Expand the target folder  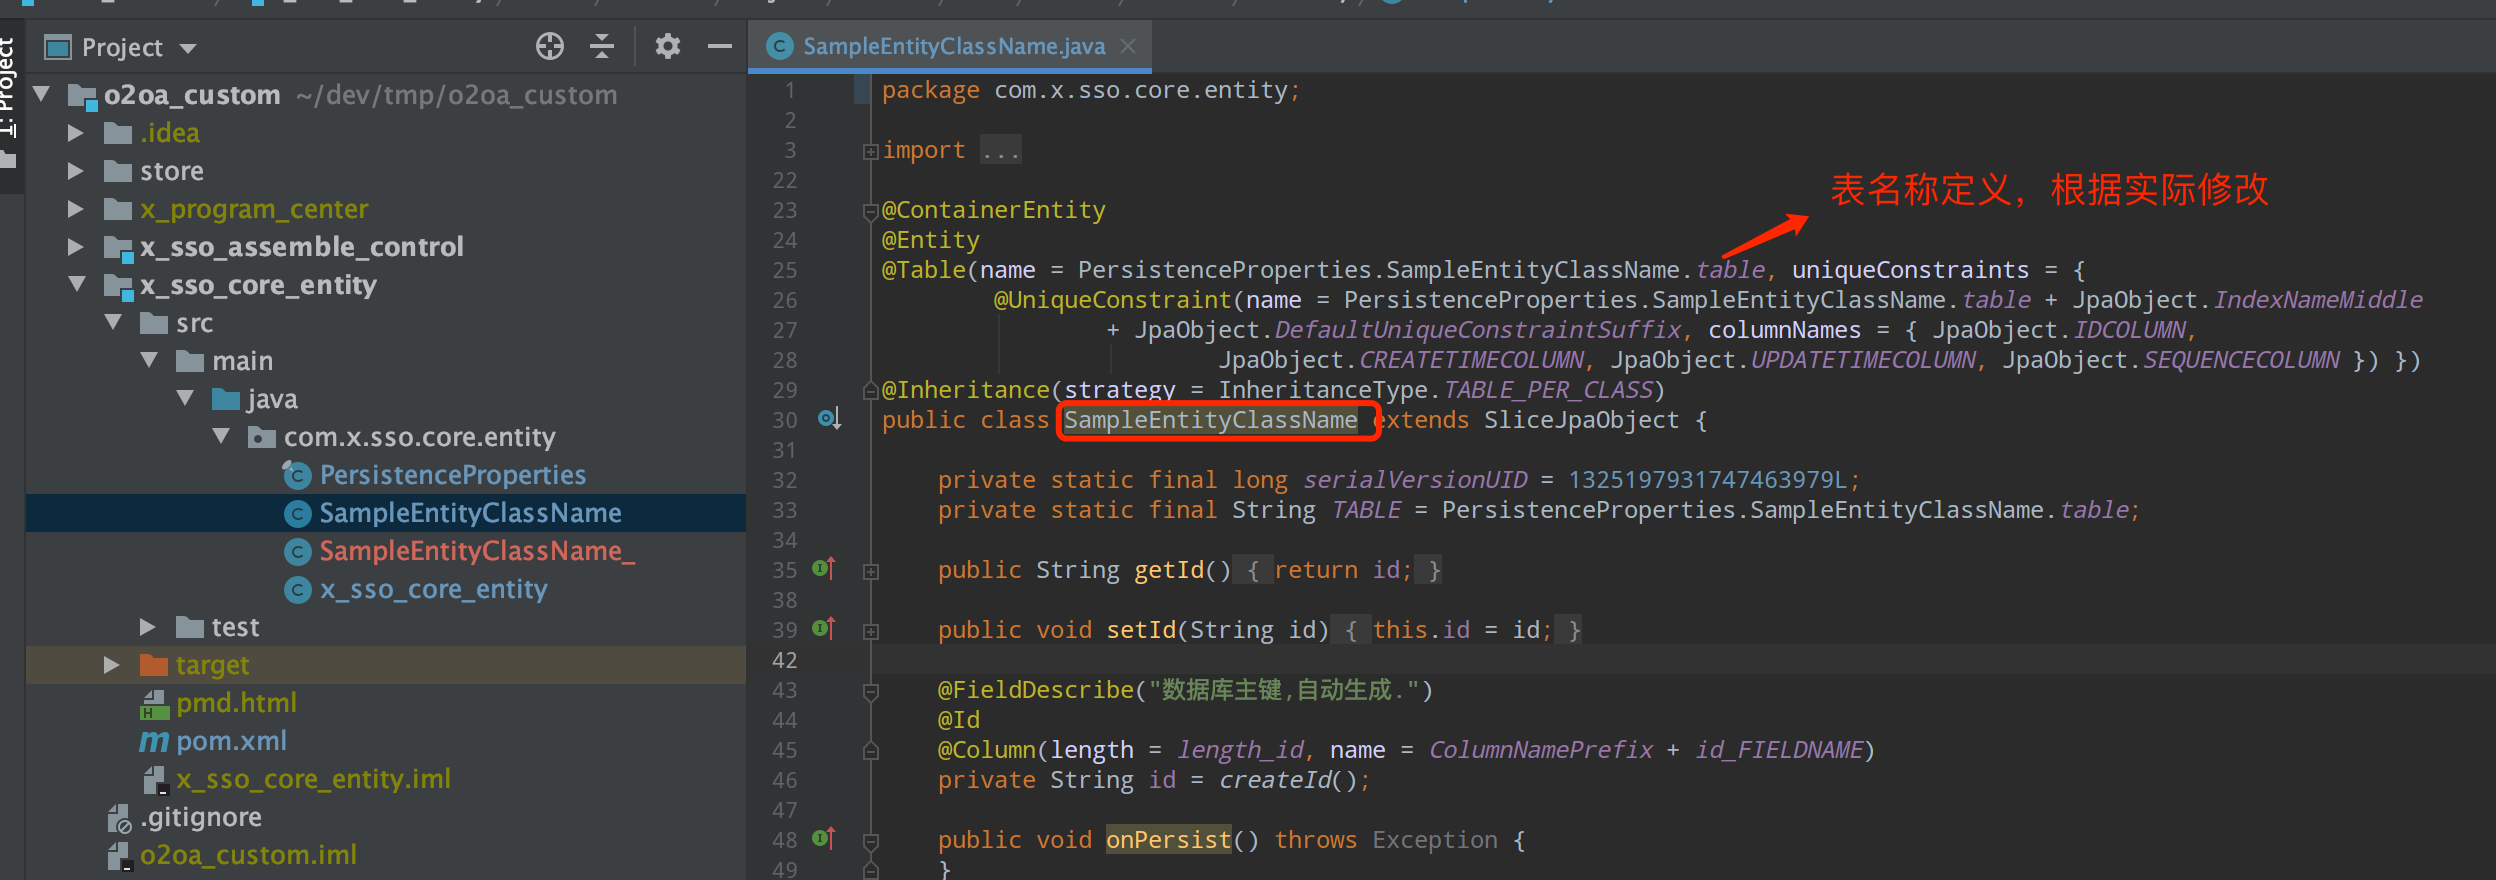tap(111, 665)
